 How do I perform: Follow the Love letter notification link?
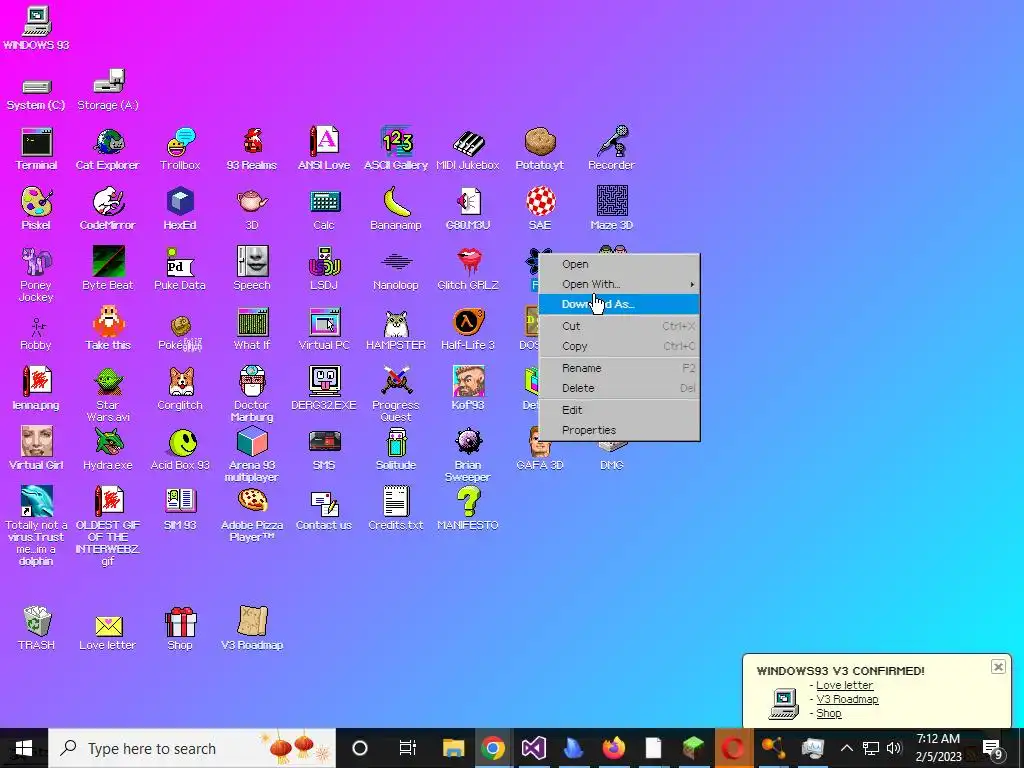click(844, 685)
